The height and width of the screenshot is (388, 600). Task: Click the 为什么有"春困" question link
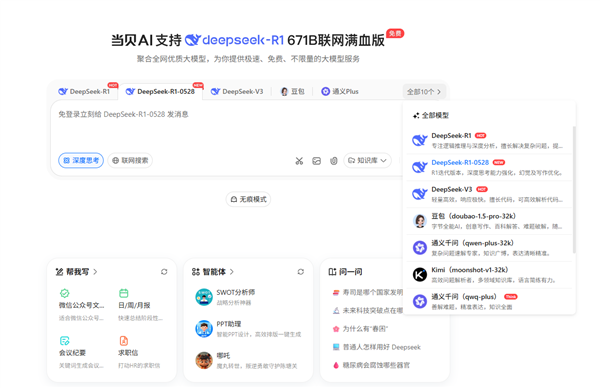coord(360,329)
